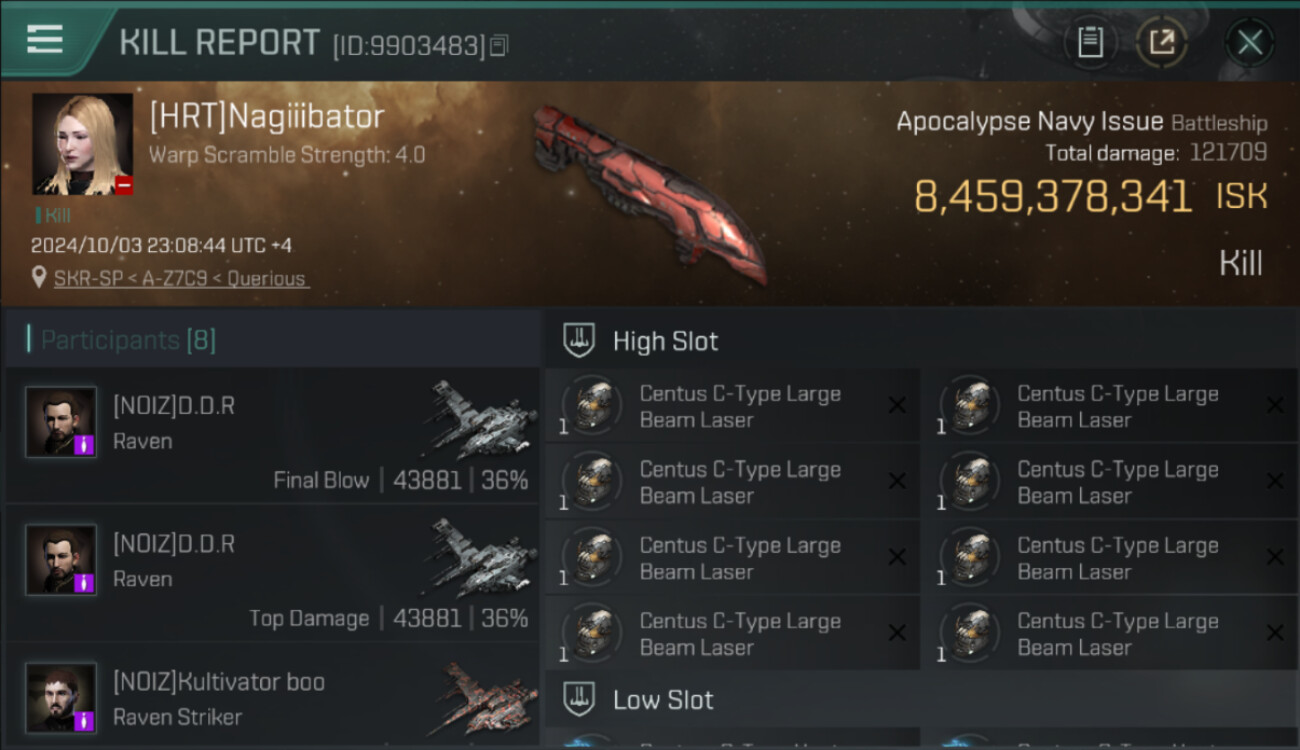This screenshot has width=1300, height=750.
Task: Open Kultivator boo participant portrait
Action: tap(61, 698)
